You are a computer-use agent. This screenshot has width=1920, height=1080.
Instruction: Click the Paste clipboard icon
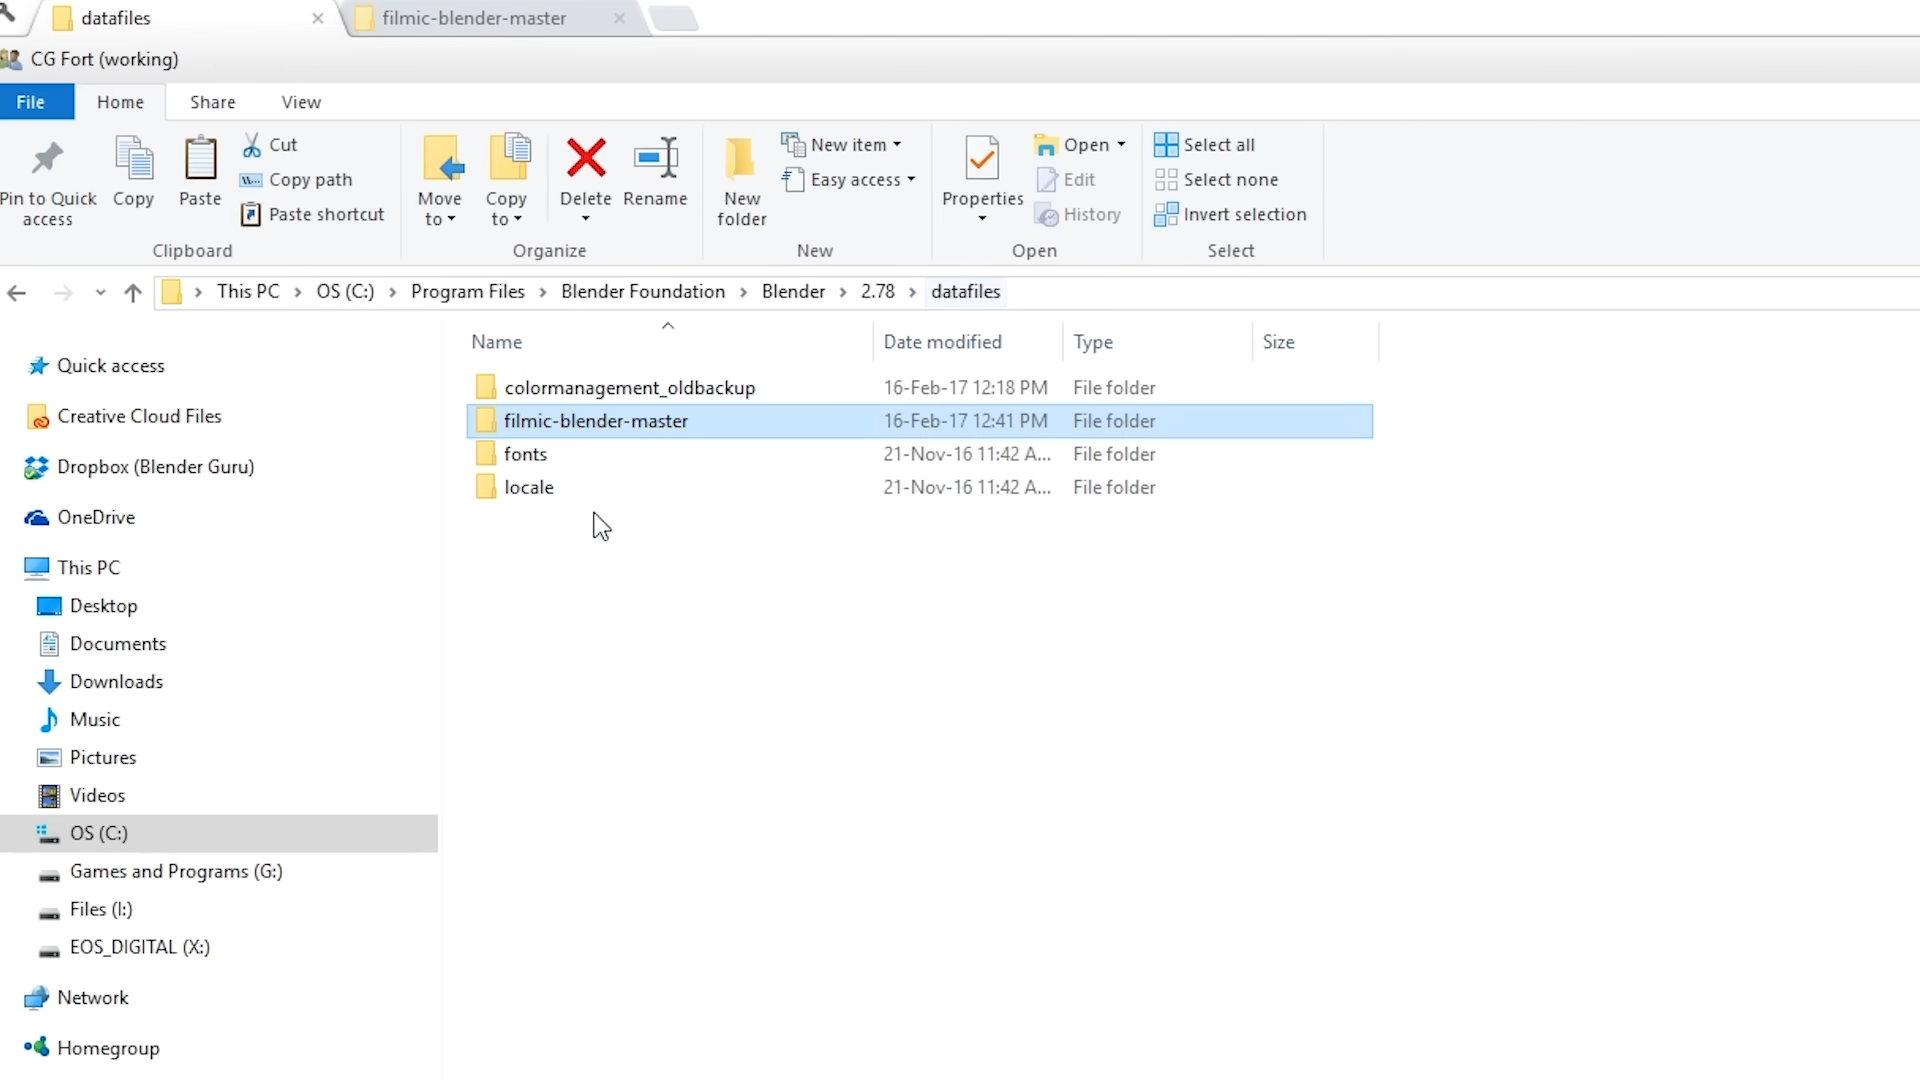(200, 160)
